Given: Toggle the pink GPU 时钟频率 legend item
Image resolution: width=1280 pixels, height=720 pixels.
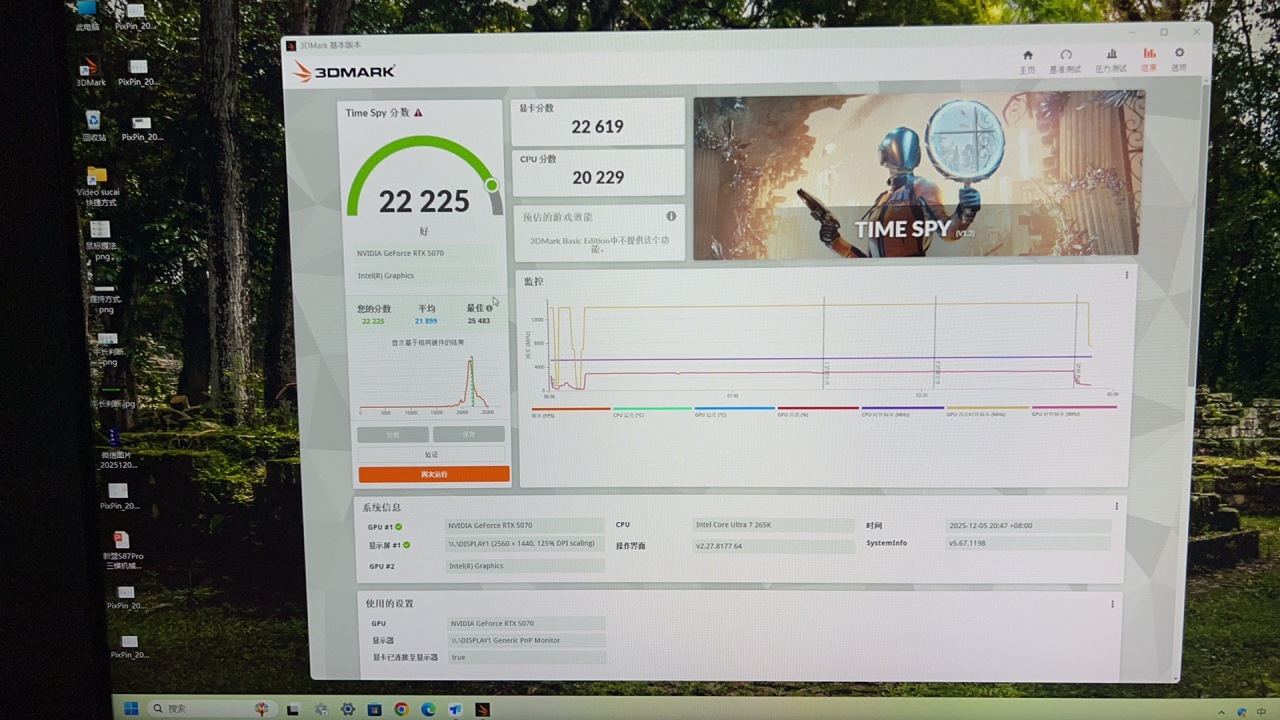Looking at the screenshot, I should [1074, 411].
